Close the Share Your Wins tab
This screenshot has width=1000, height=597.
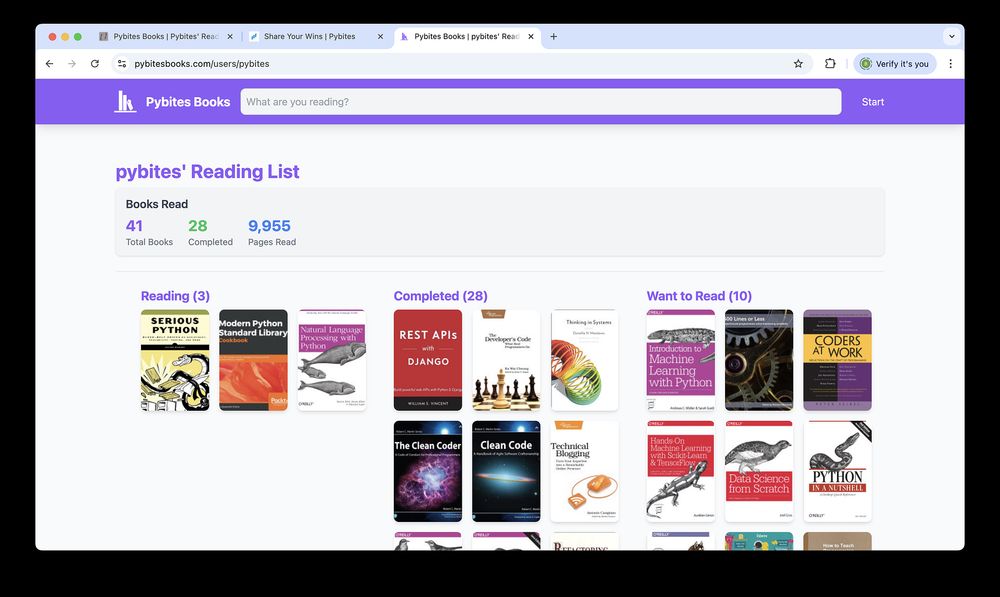(381, 36)
